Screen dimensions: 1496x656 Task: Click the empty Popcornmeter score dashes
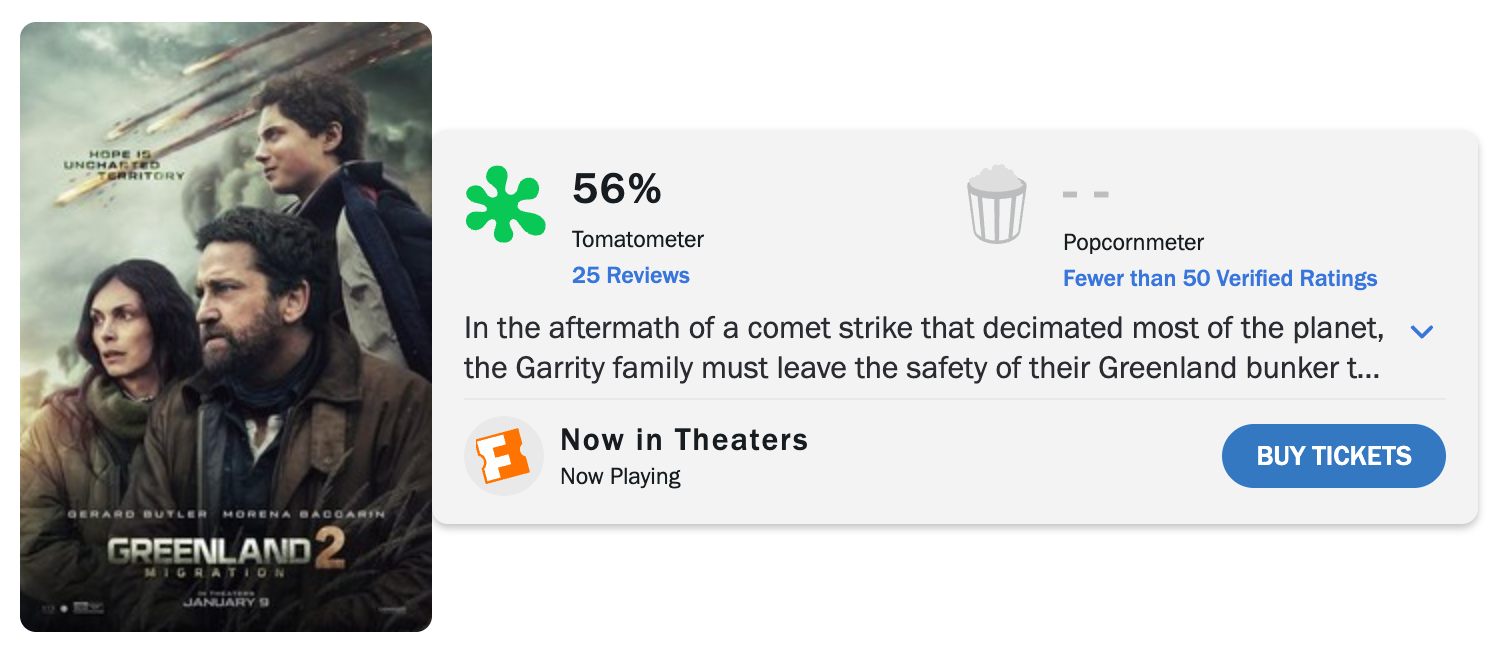point(1085,194)
